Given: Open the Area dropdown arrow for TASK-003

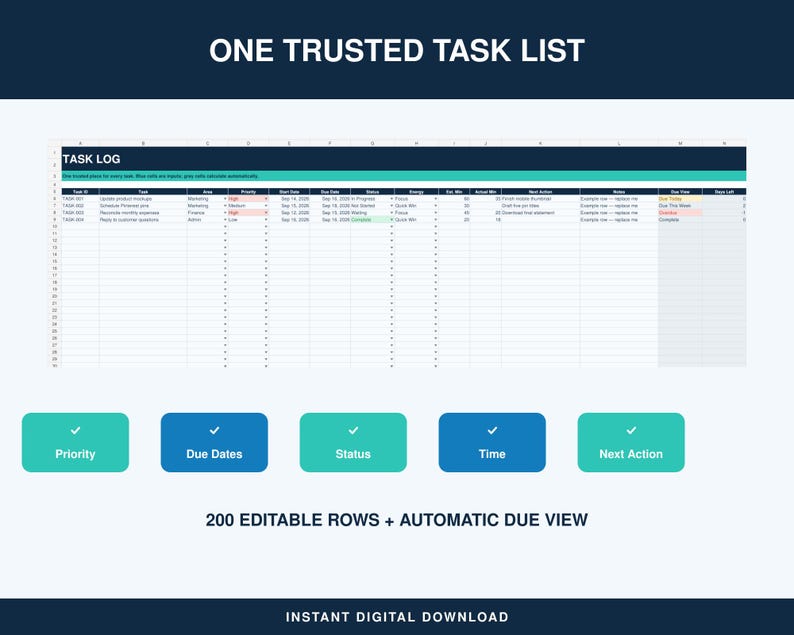Looking at the screenshot, I should 225,213.
